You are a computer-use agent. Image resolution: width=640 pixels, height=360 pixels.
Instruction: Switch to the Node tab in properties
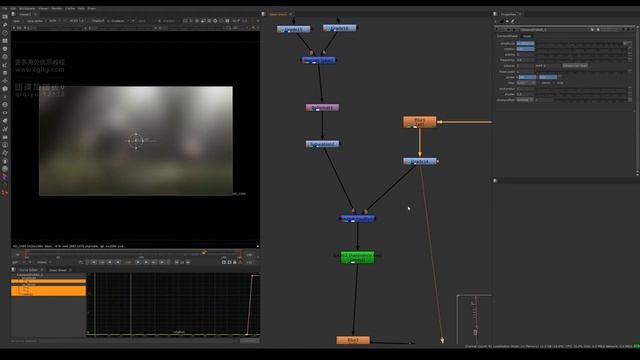point(527,36)
